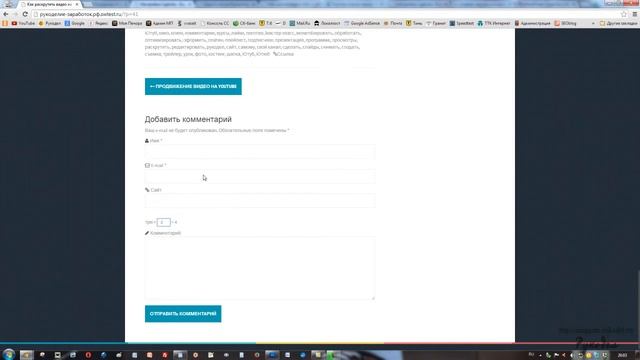The width and height of the screenshot is (640, 360).
Task: Open the Chrome menu icon
Action: [x=635, y=14]
